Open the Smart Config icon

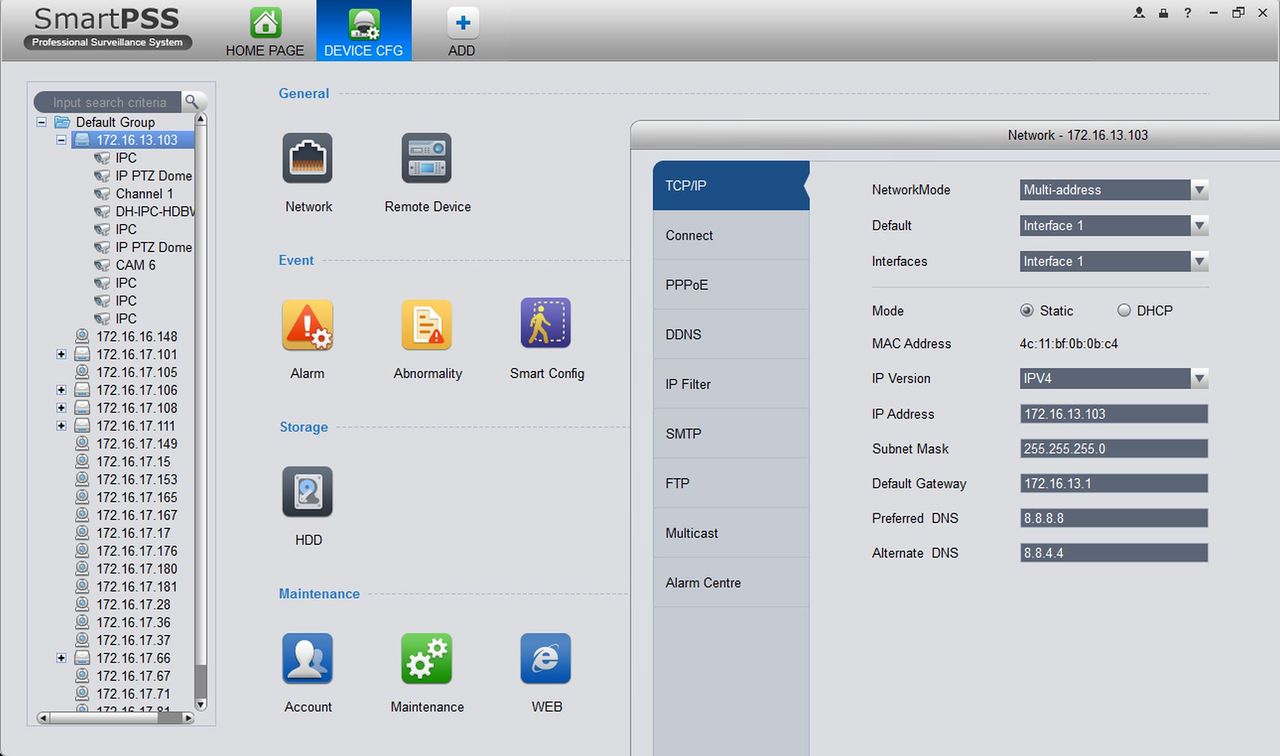(546, 323)
